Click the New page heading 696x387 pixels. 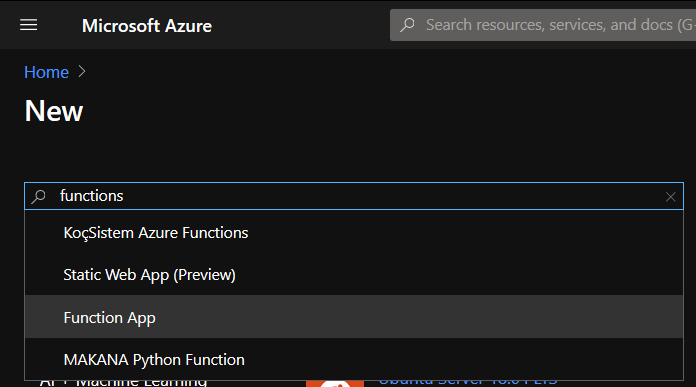coord(54,111)
